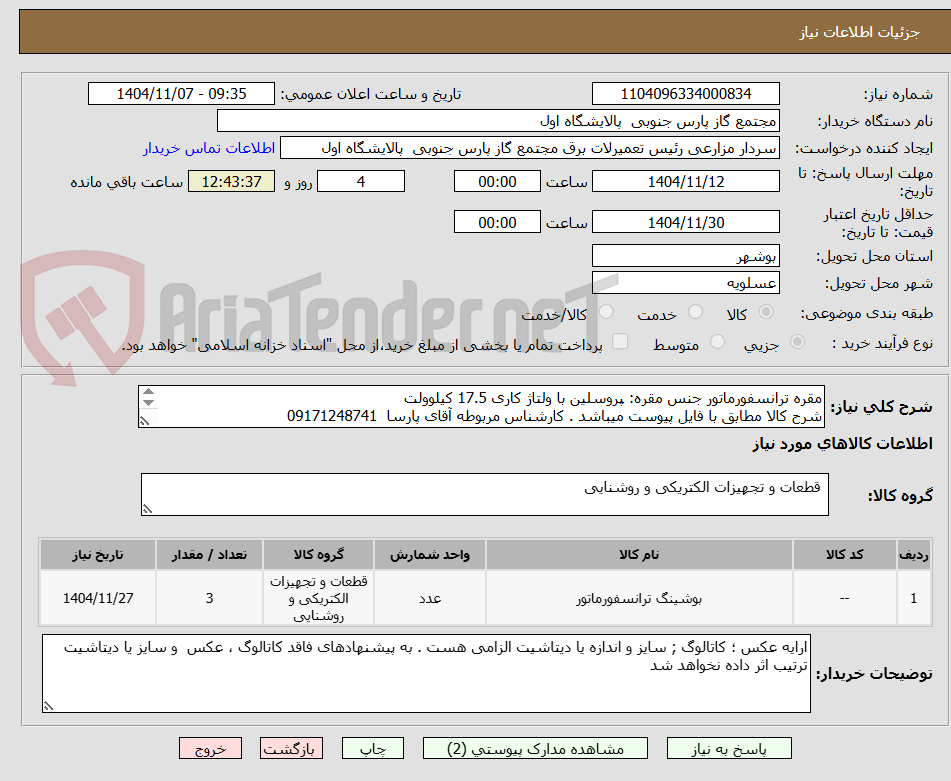Click the unit cell عدد
951x781 pixels.
(429, 598)
